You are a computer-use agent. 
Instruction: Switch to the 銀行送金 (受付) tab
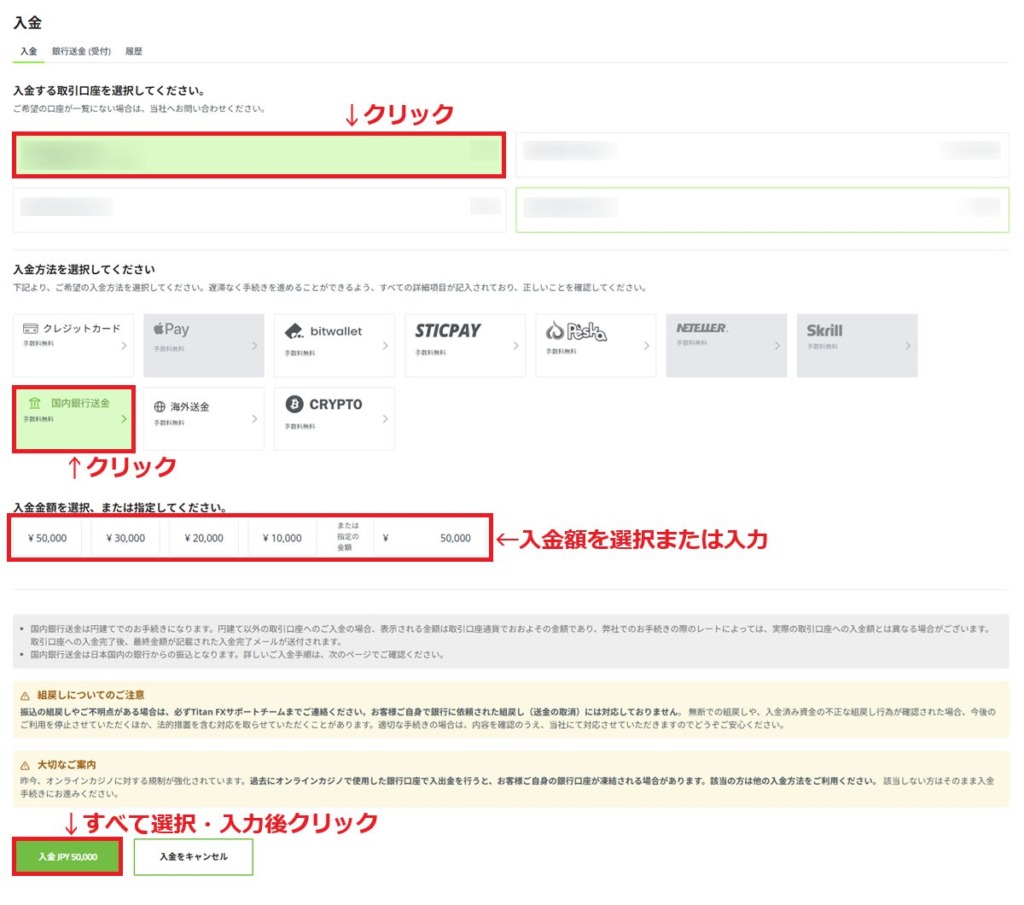tap(82, 50)
